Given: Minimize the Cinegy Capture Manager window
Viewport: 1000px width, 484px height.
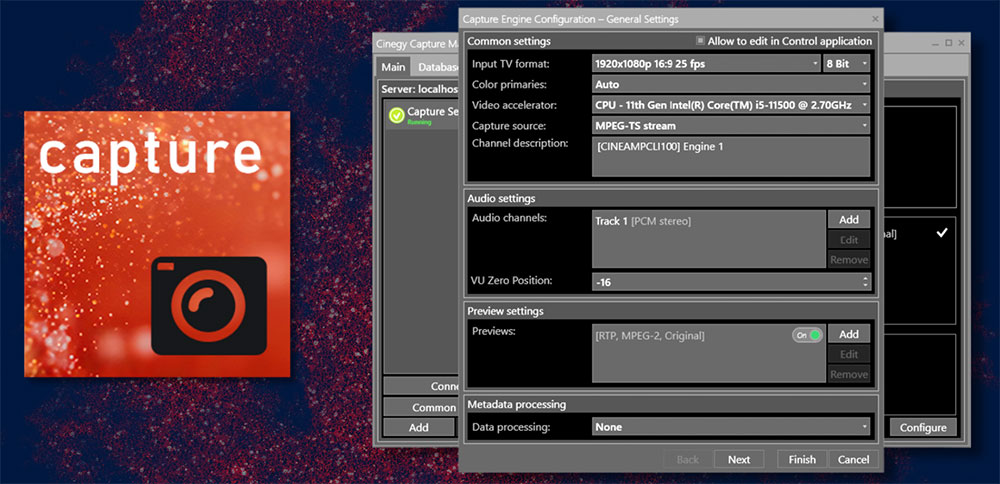Looking at the screenshot, I should pos(936,43).
